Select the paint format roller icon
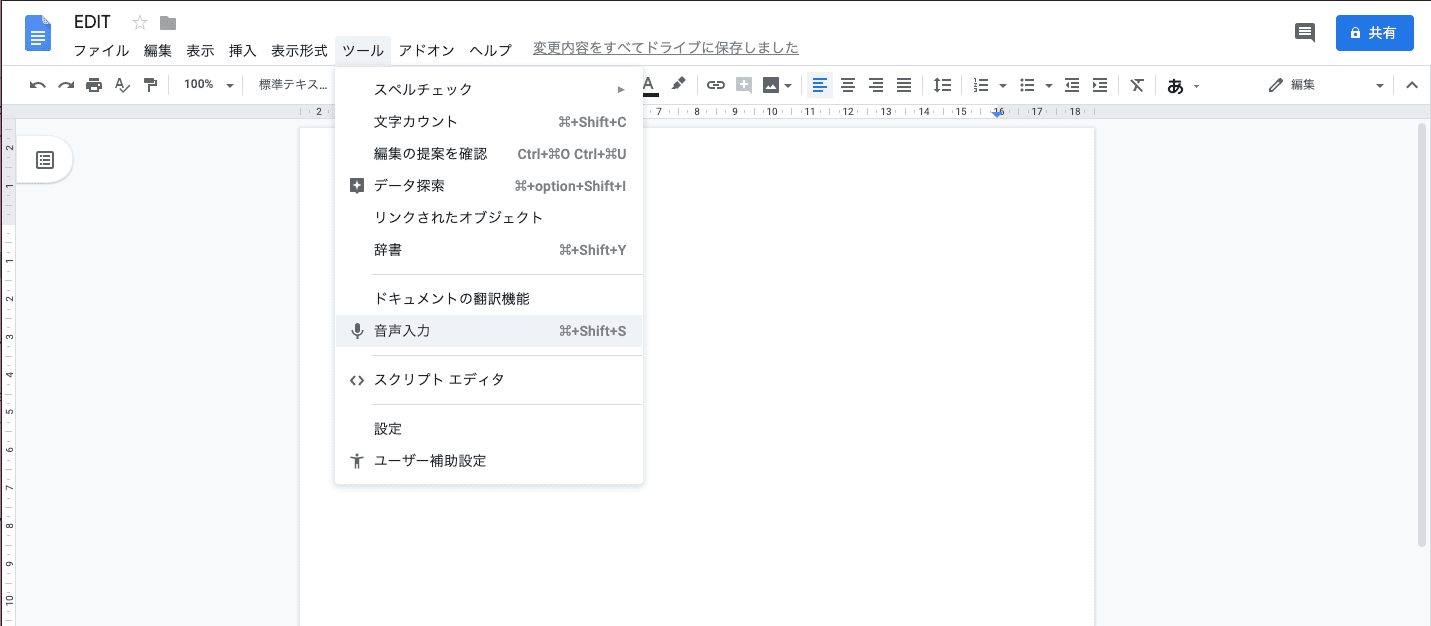 150,85
